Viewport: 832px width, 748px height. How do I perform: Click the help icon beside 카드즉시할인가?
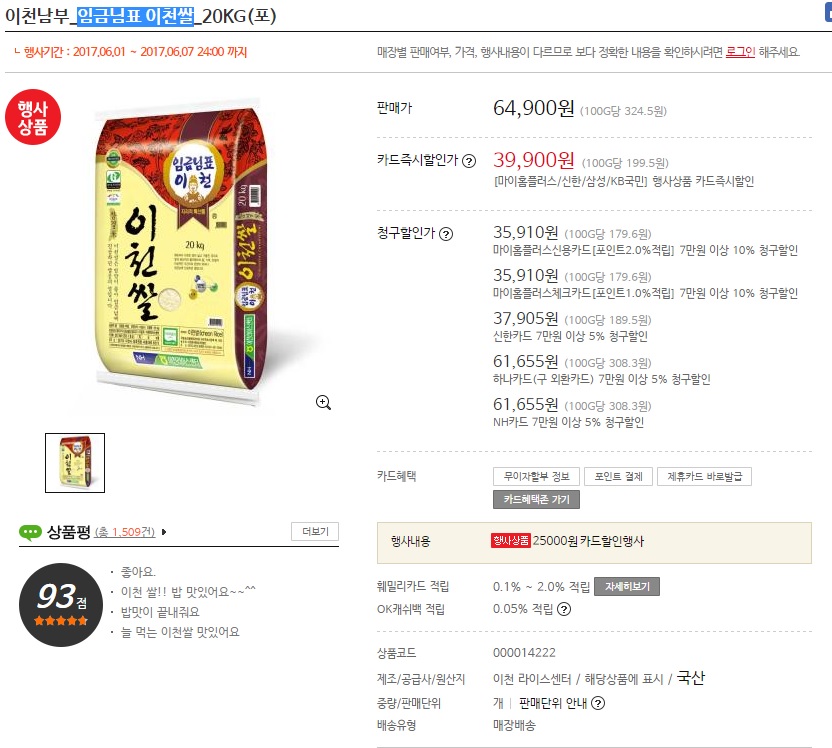pyautogui.click(x=469, y=161)
